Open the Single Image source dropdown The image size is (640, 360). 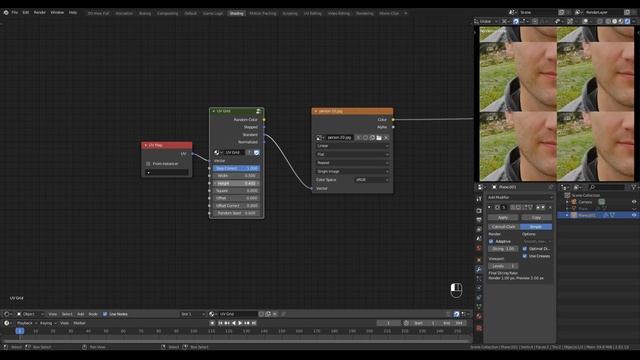(x=352, y=171)
